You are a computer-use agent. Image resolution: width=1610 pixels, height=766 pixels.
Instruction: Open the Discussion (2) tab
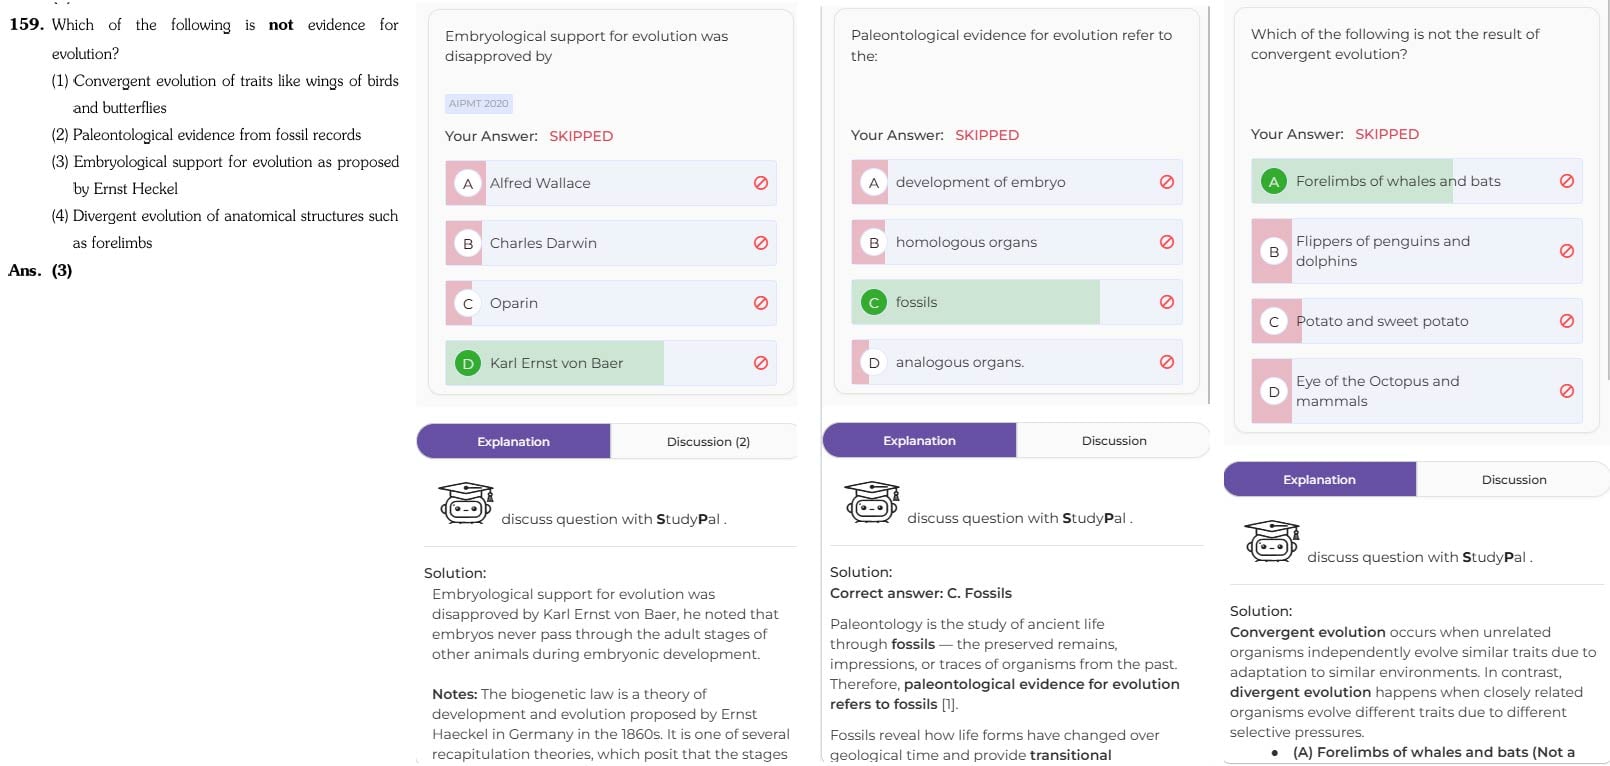(708, 441)
